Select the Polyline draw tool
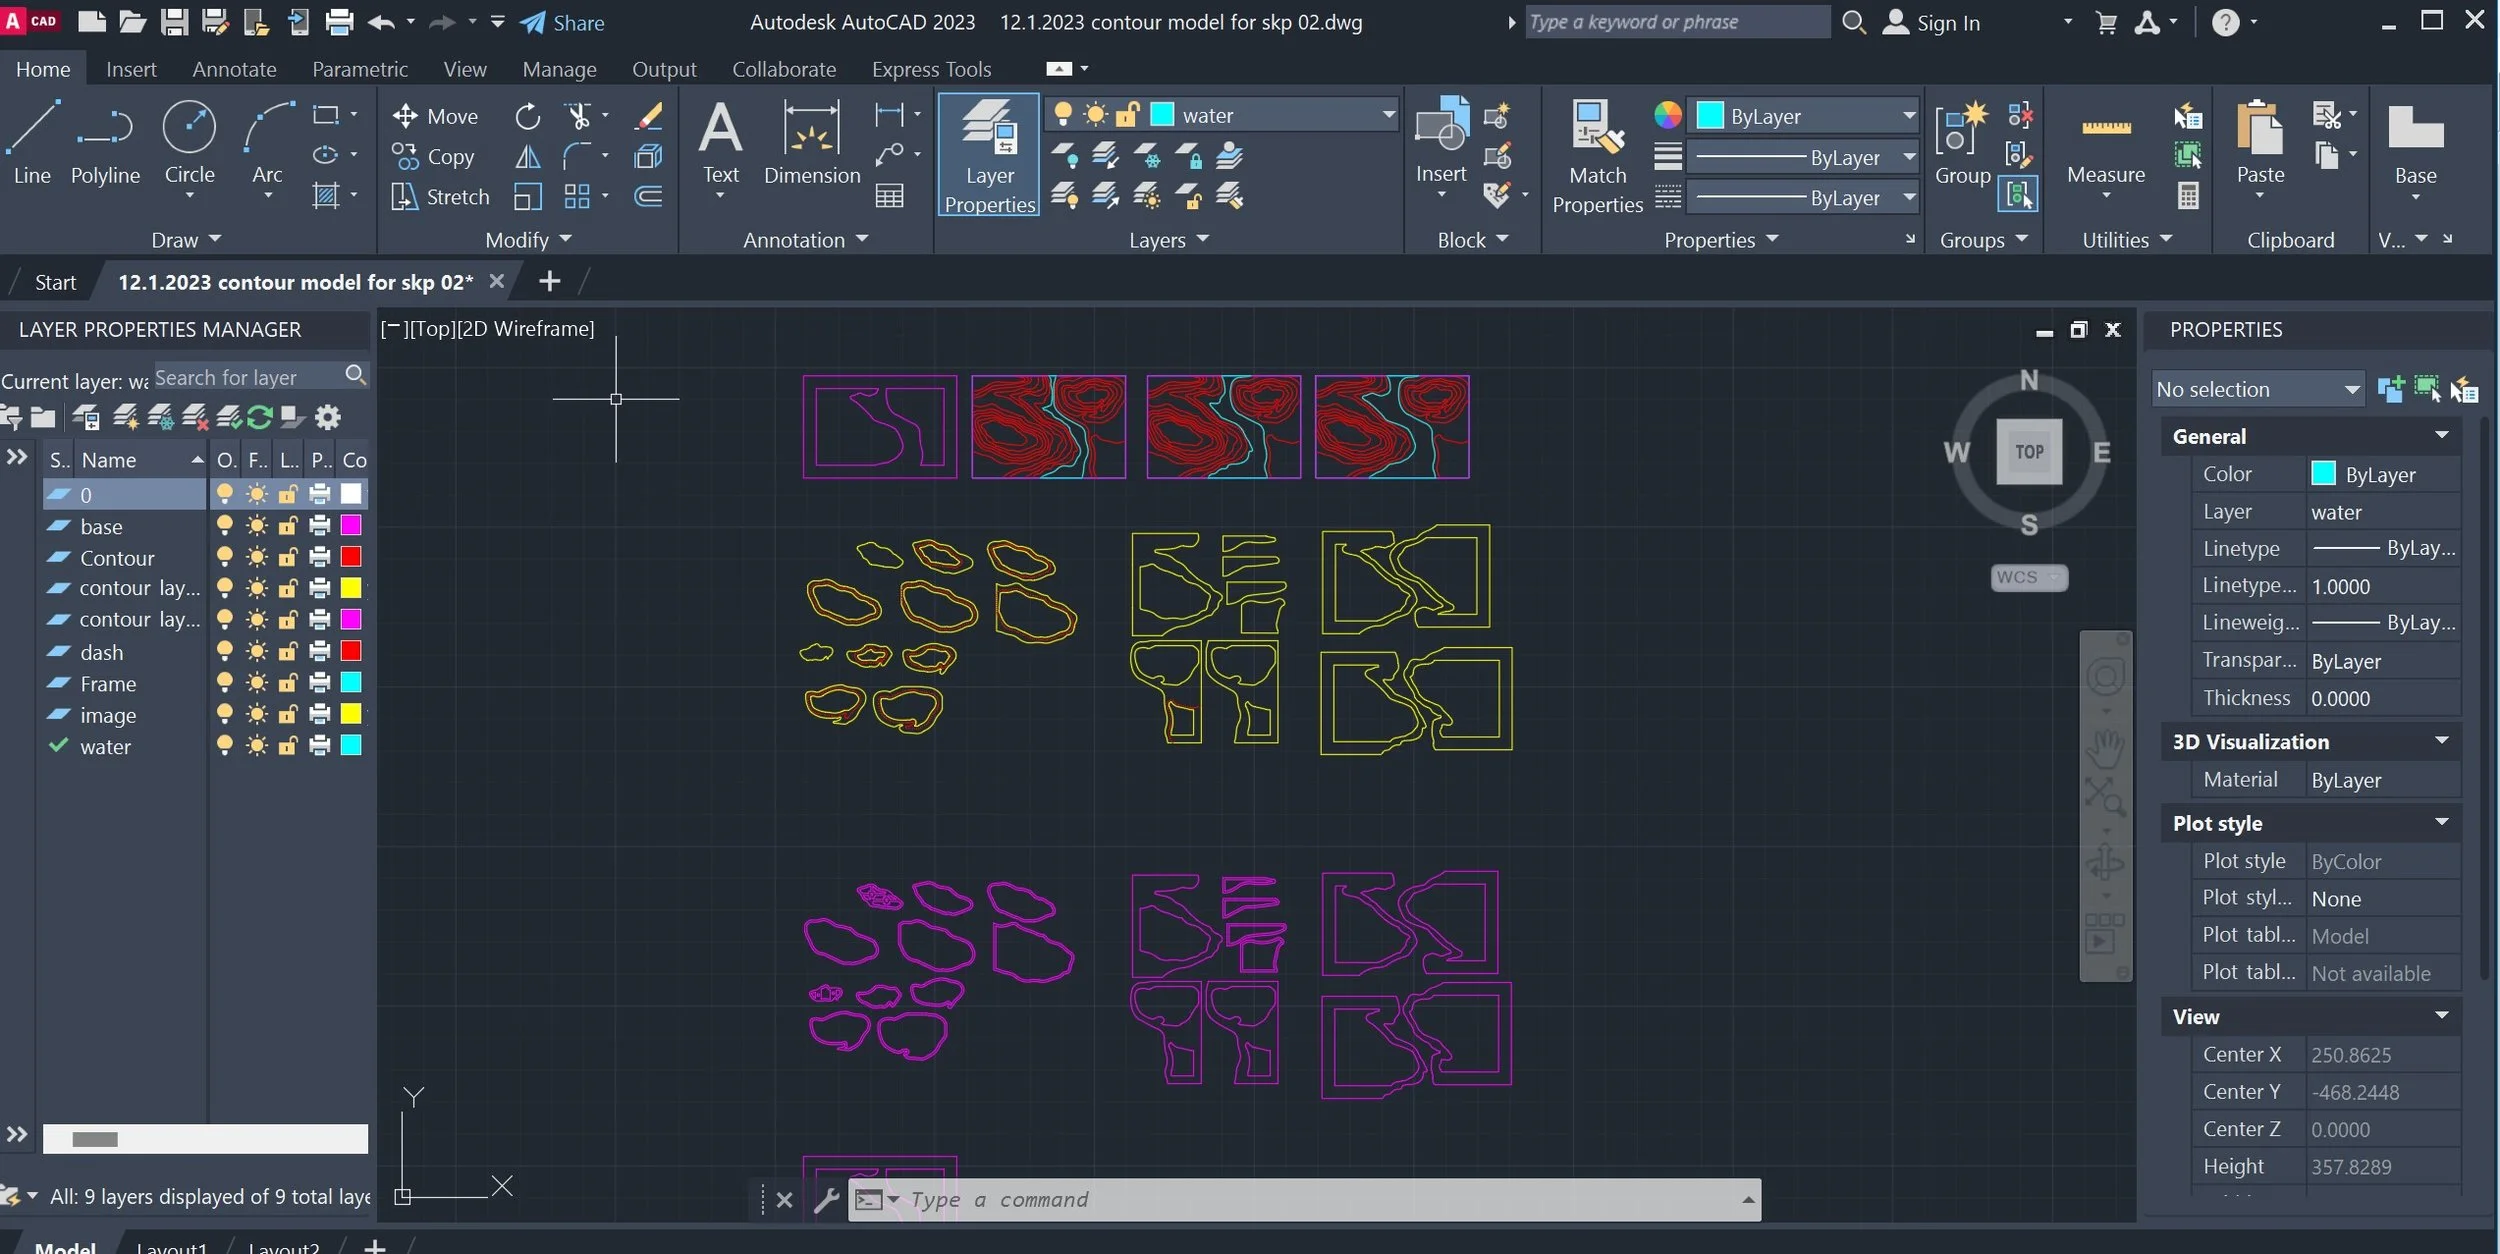Image resolution: width=2500 pixels, height=1254 pixels. (x=105, y=145)
